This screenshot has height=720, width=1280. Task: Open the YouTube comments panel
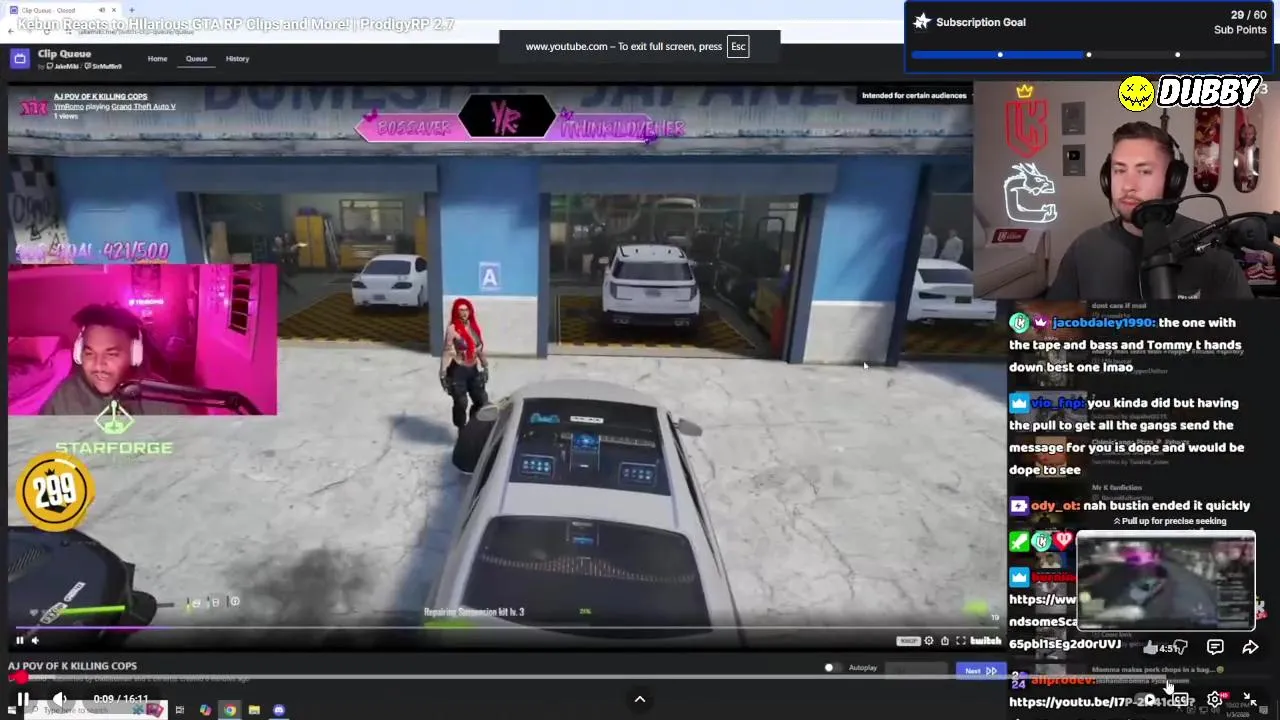tap(1215, 648)
